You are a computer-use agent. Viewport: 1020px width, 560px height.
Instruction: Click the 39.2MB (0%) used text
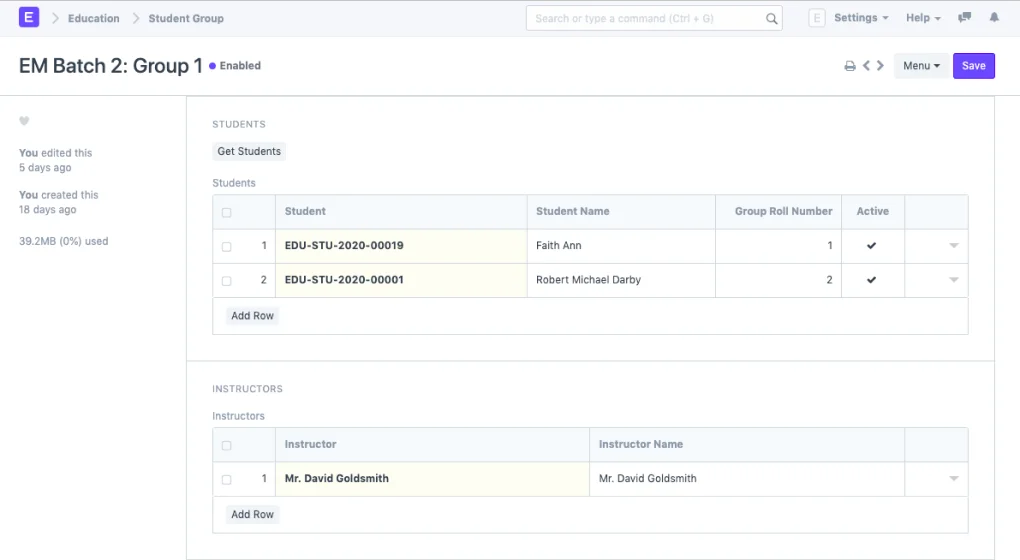[x=64, y=241]
